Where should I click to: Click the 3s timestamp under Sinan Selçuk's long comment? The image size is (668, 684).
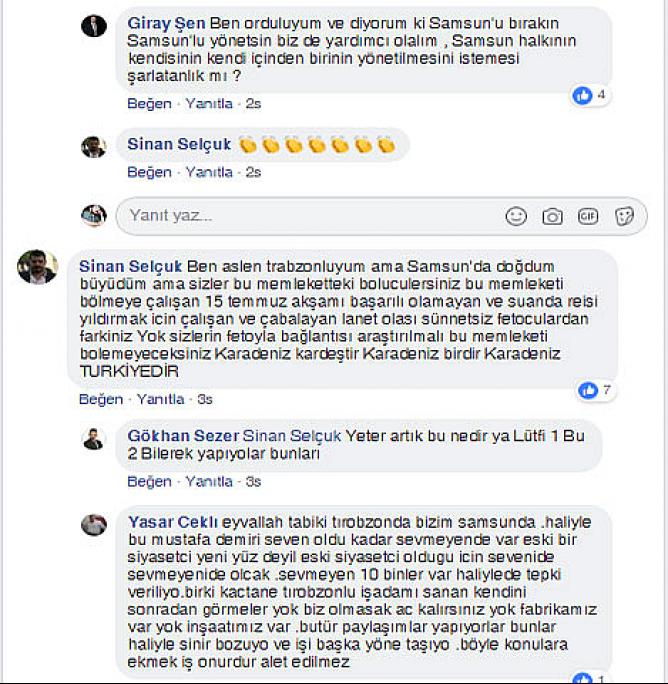click(205, 399)
